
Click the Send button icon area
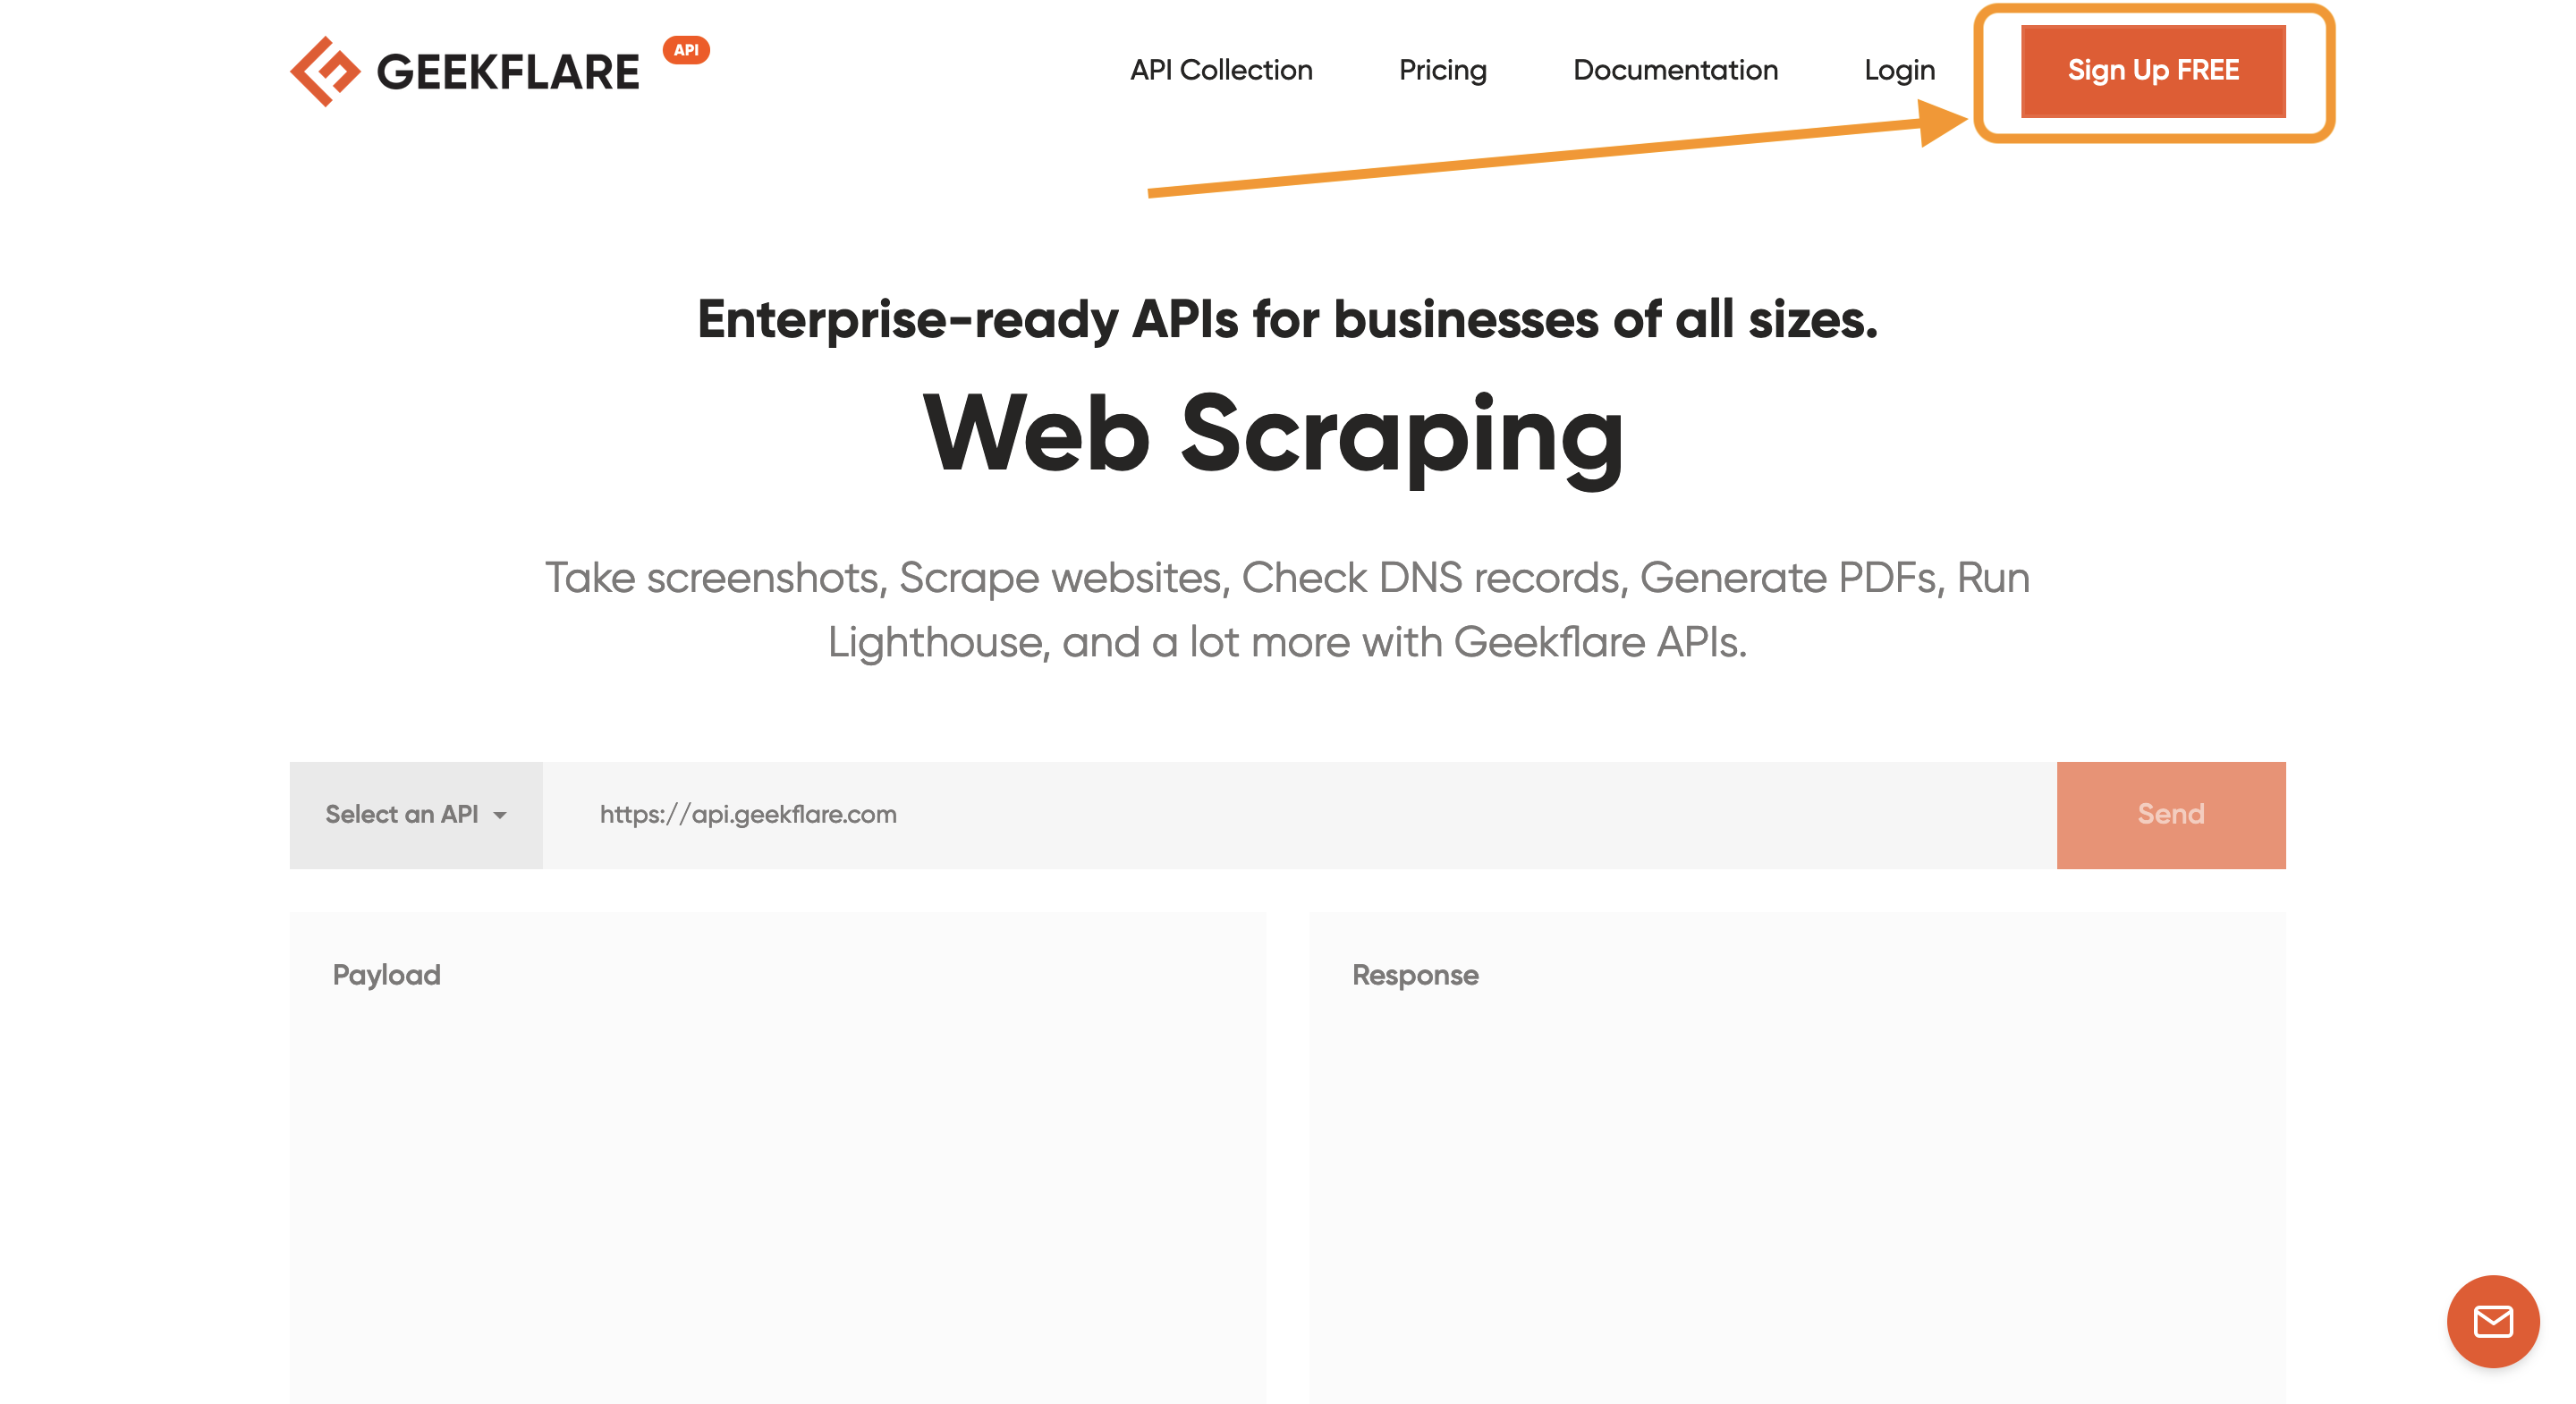point(2166,815)
